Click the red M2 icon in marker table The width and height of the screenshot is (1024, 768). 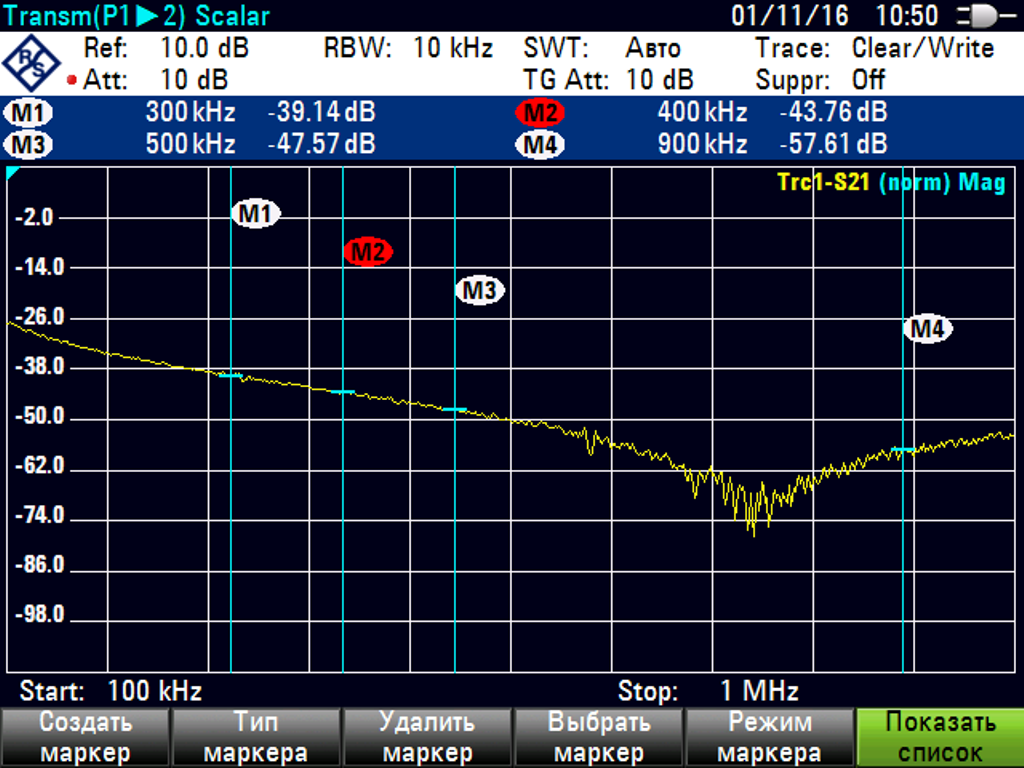click(540, 113)
